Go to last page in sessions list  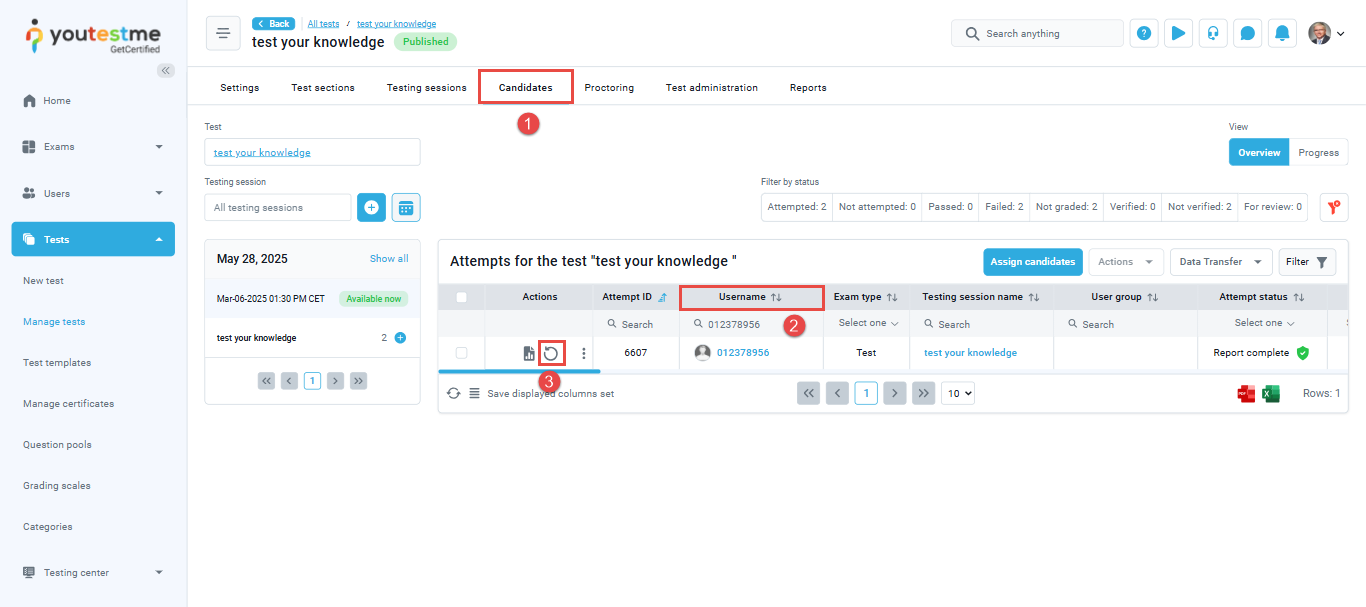coord(358,381)
